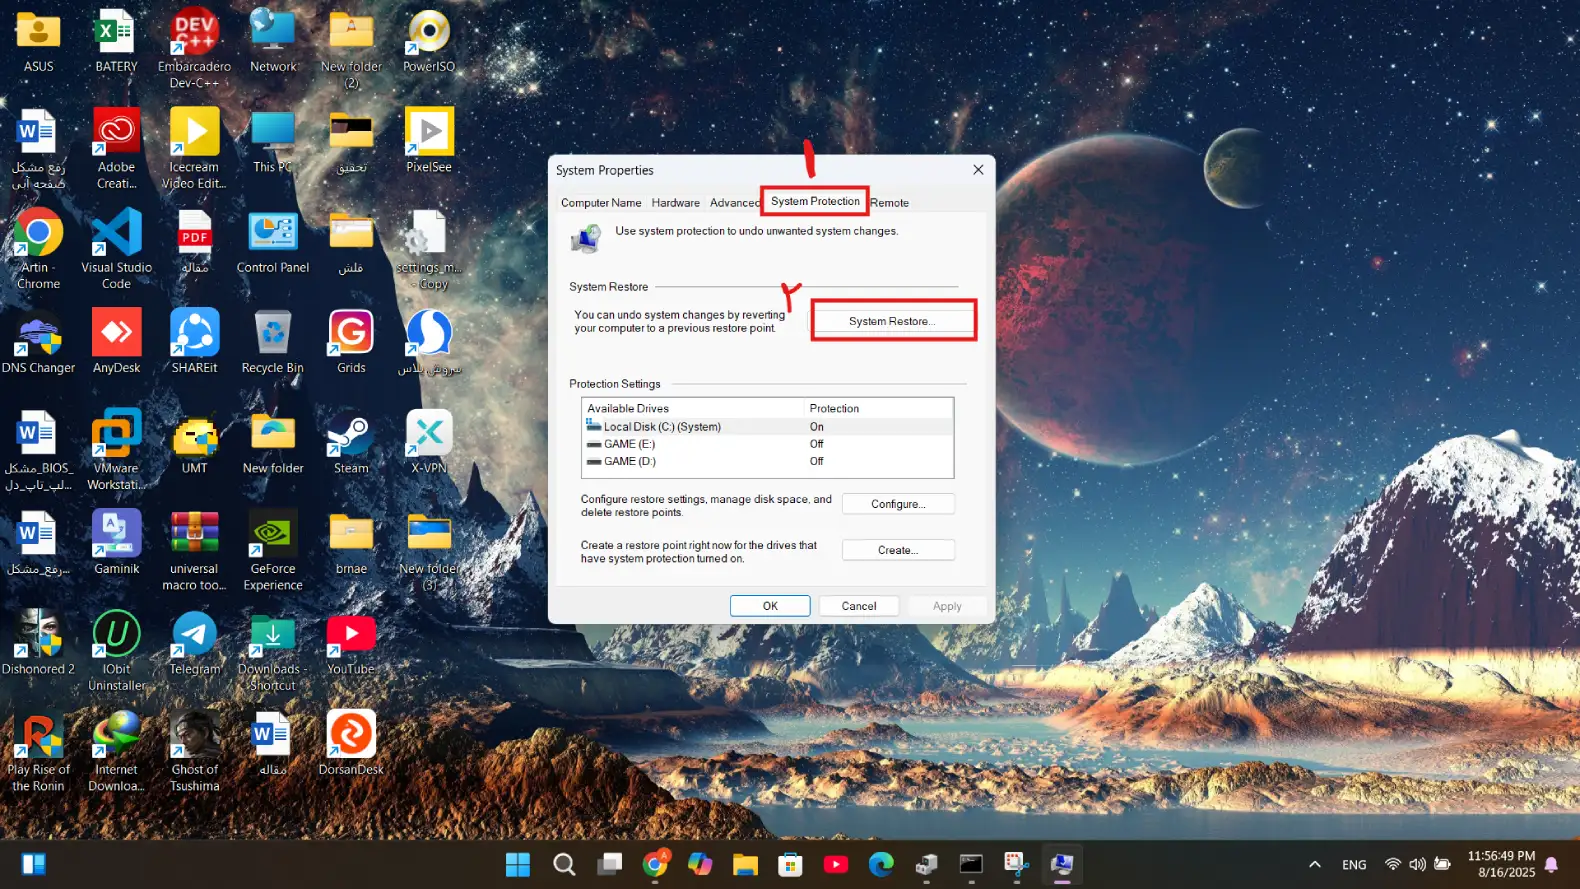Click the Create restore point button
The width and height of the screenshot is (1580, 889).
[x=897, y=550]
